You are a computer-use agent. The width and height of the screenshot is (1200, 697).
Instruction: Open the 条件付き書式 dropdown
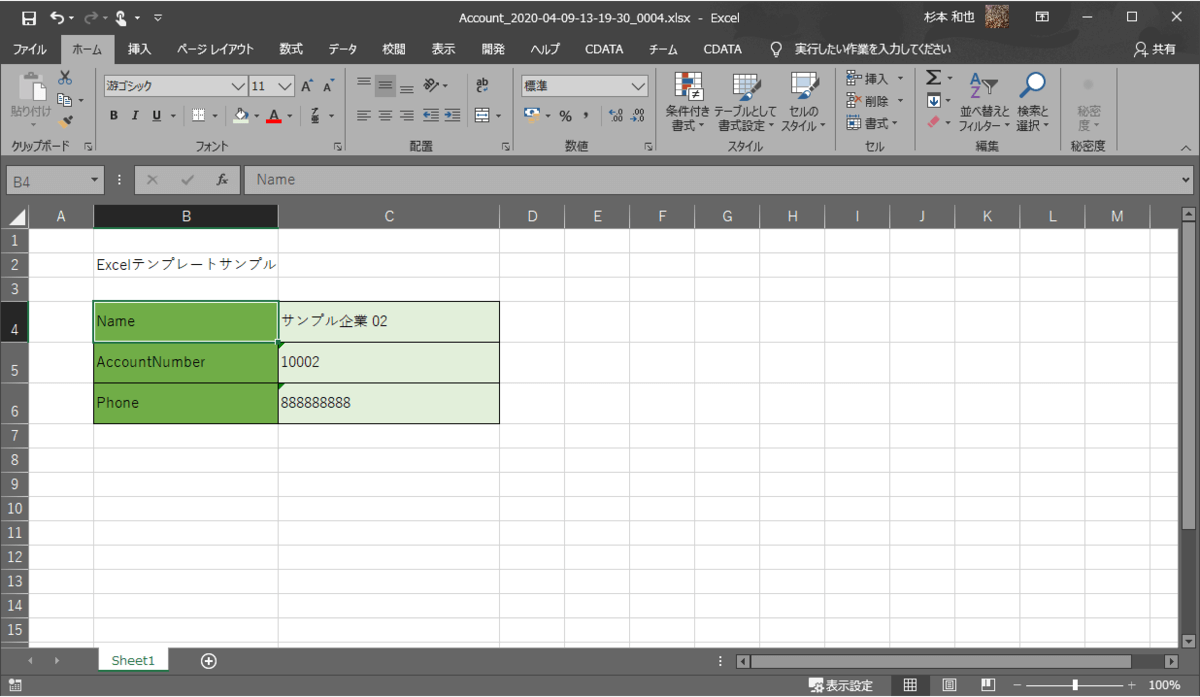(687, 102)
